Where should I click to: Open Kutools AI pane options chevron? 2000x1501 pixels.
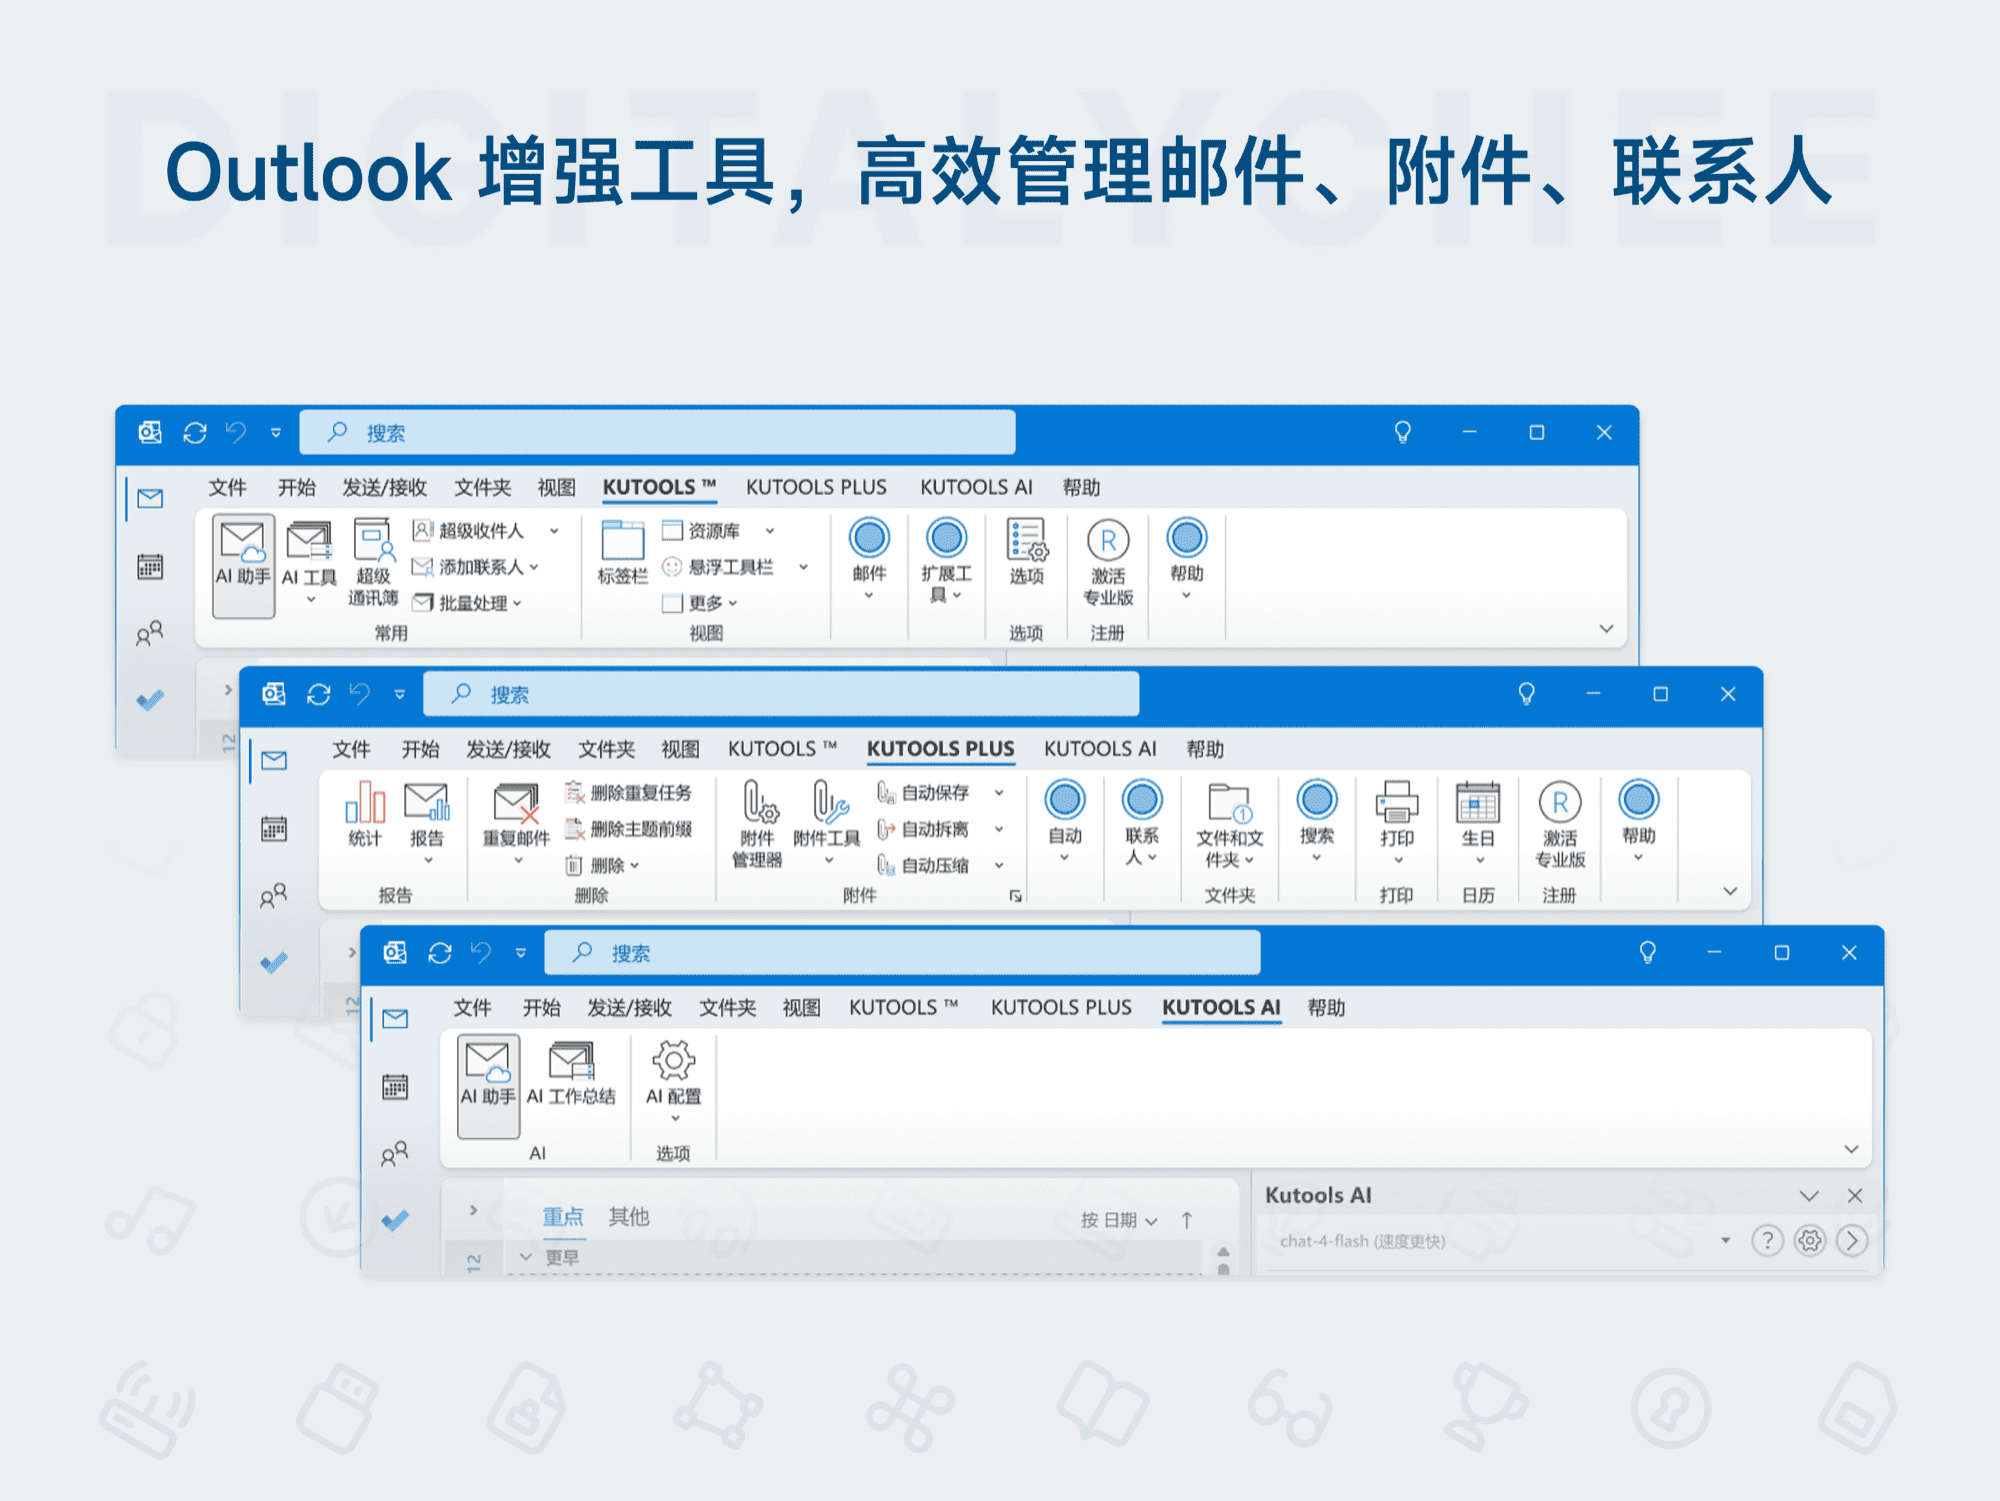1809,1195
